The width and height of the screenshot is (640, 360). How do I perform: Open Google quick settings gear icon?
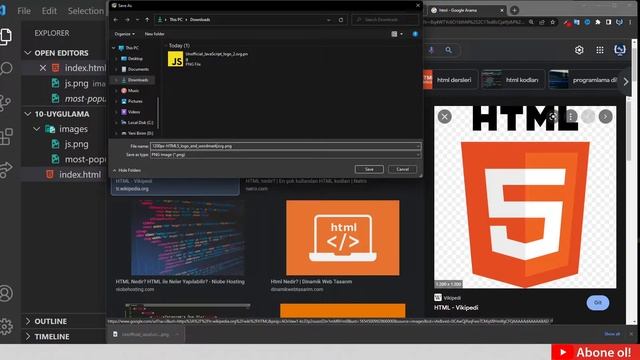pos(579,50)
